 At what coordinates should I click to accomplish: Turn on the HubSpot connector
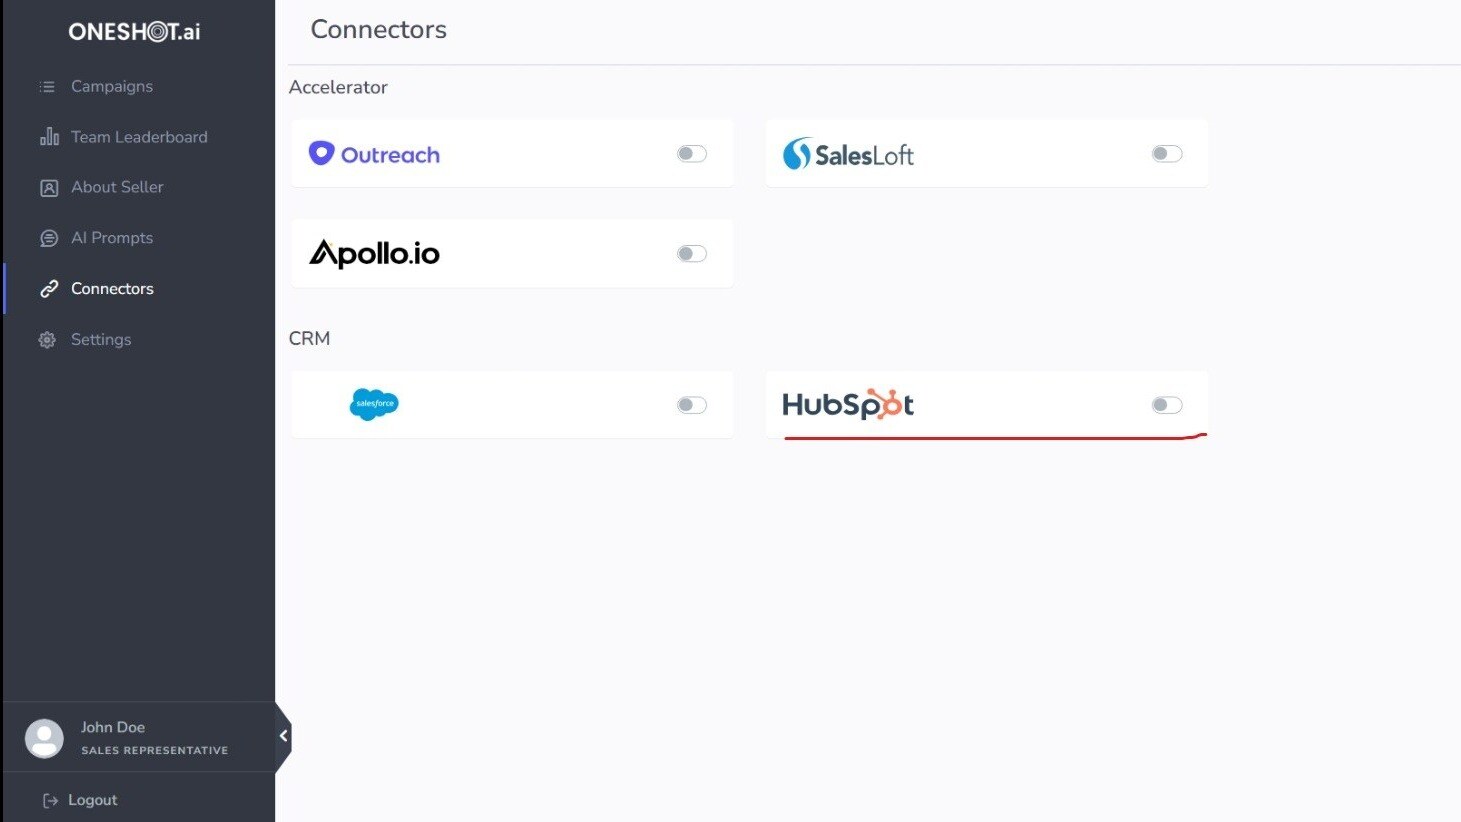coord(1165,404)
